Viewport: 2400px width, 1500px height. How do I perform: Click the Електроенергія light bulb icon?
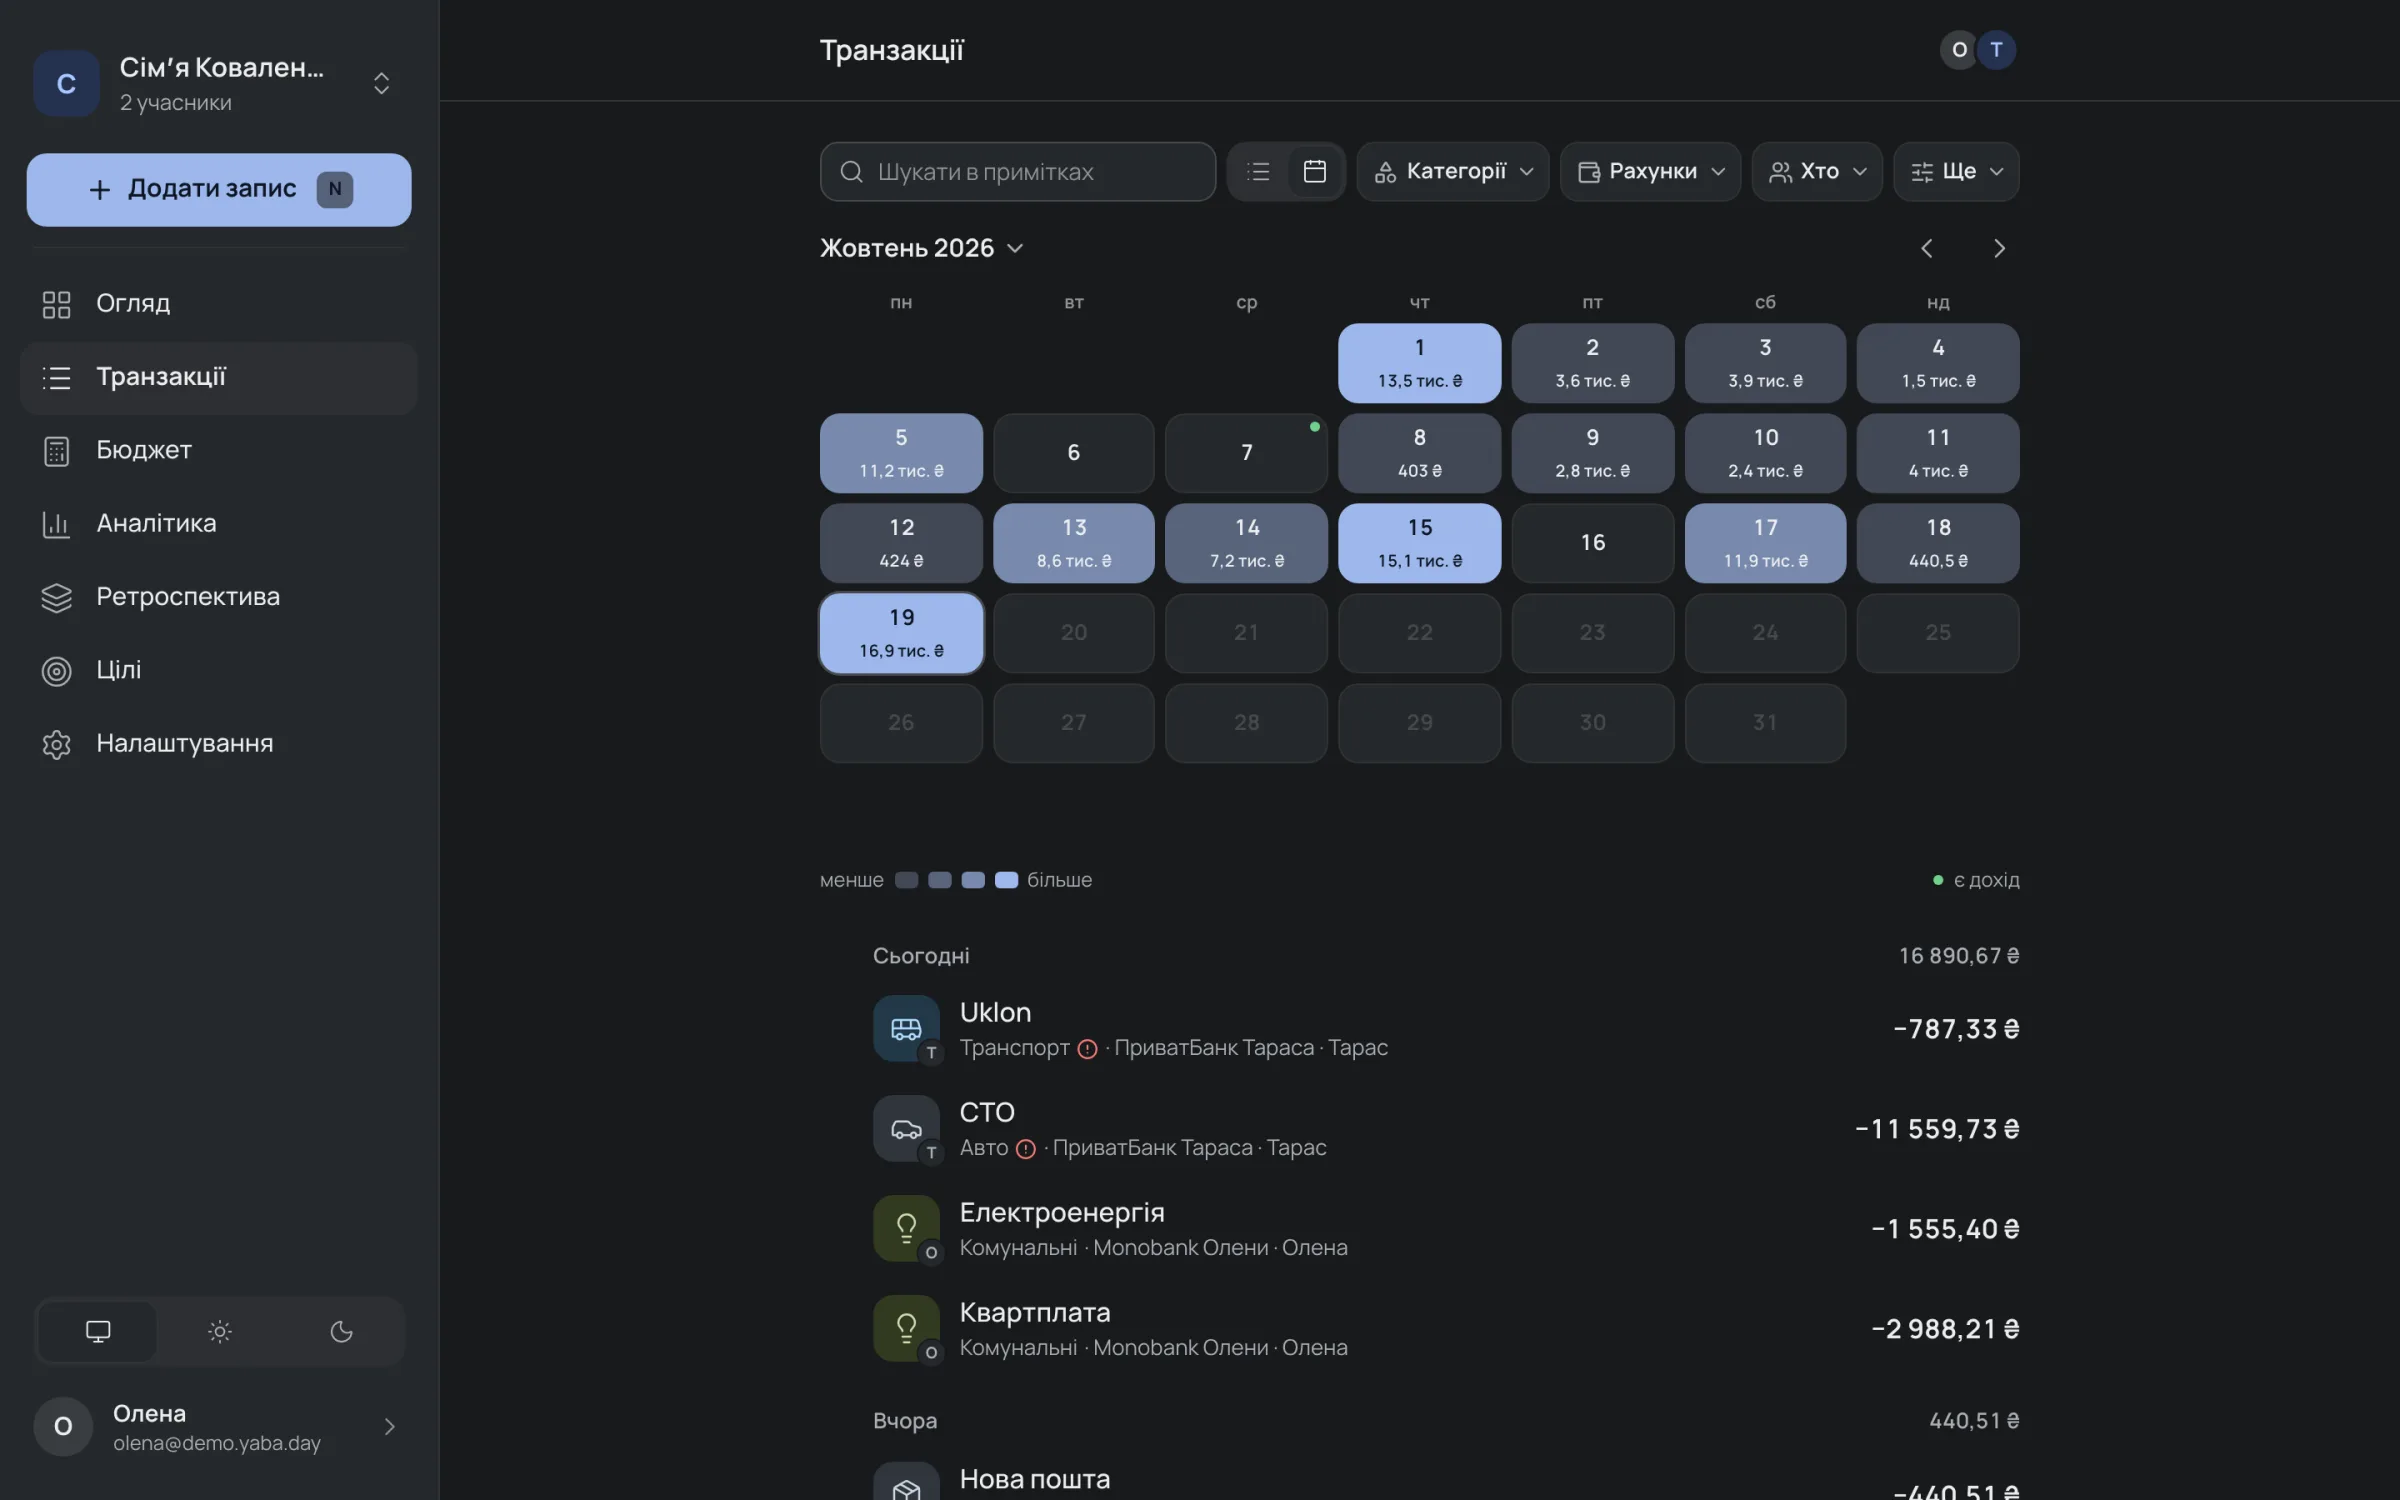[906, 1228]
